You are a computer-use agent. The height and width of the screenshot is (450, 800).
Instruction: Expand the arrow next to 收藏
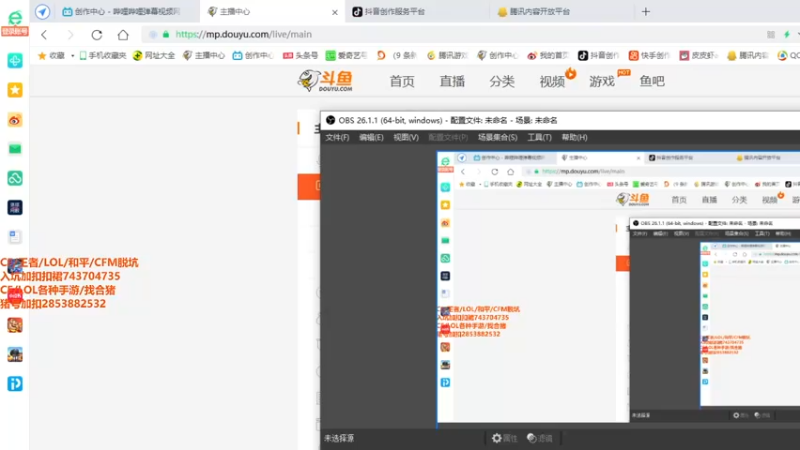coord(72,56)
